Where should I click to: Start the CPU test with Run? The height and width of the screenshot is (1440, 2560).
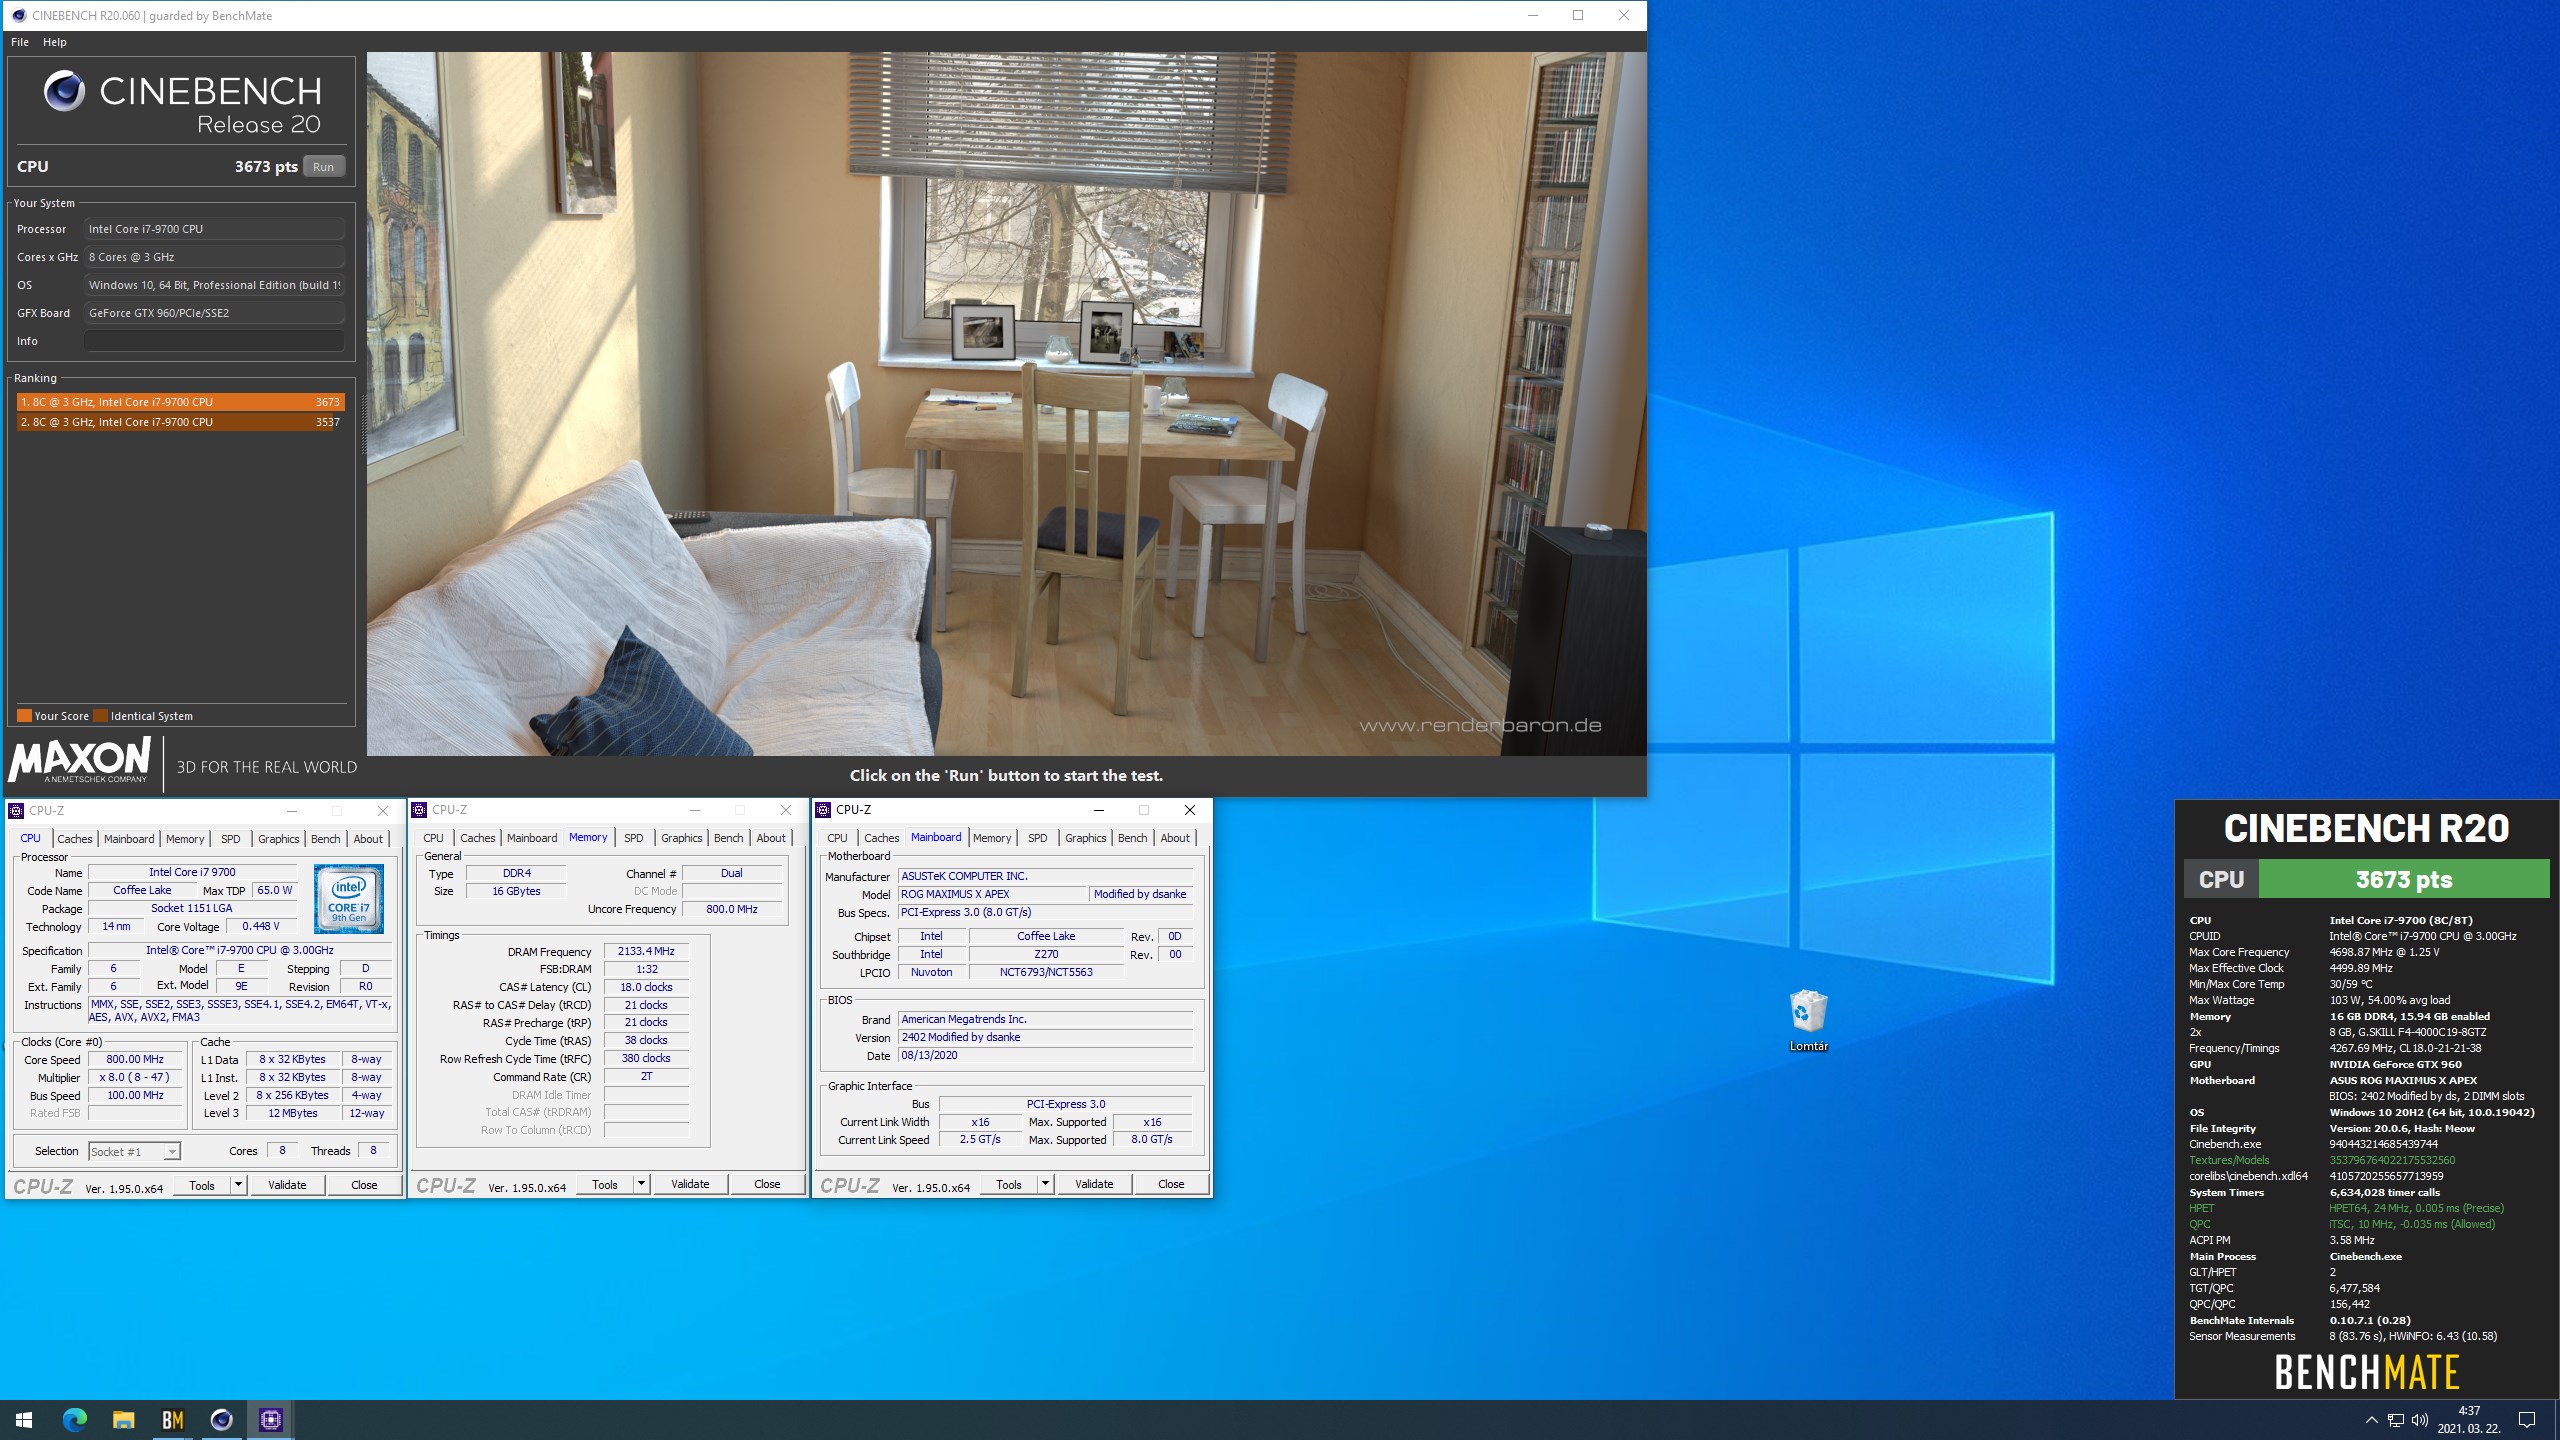coord(323,167)
